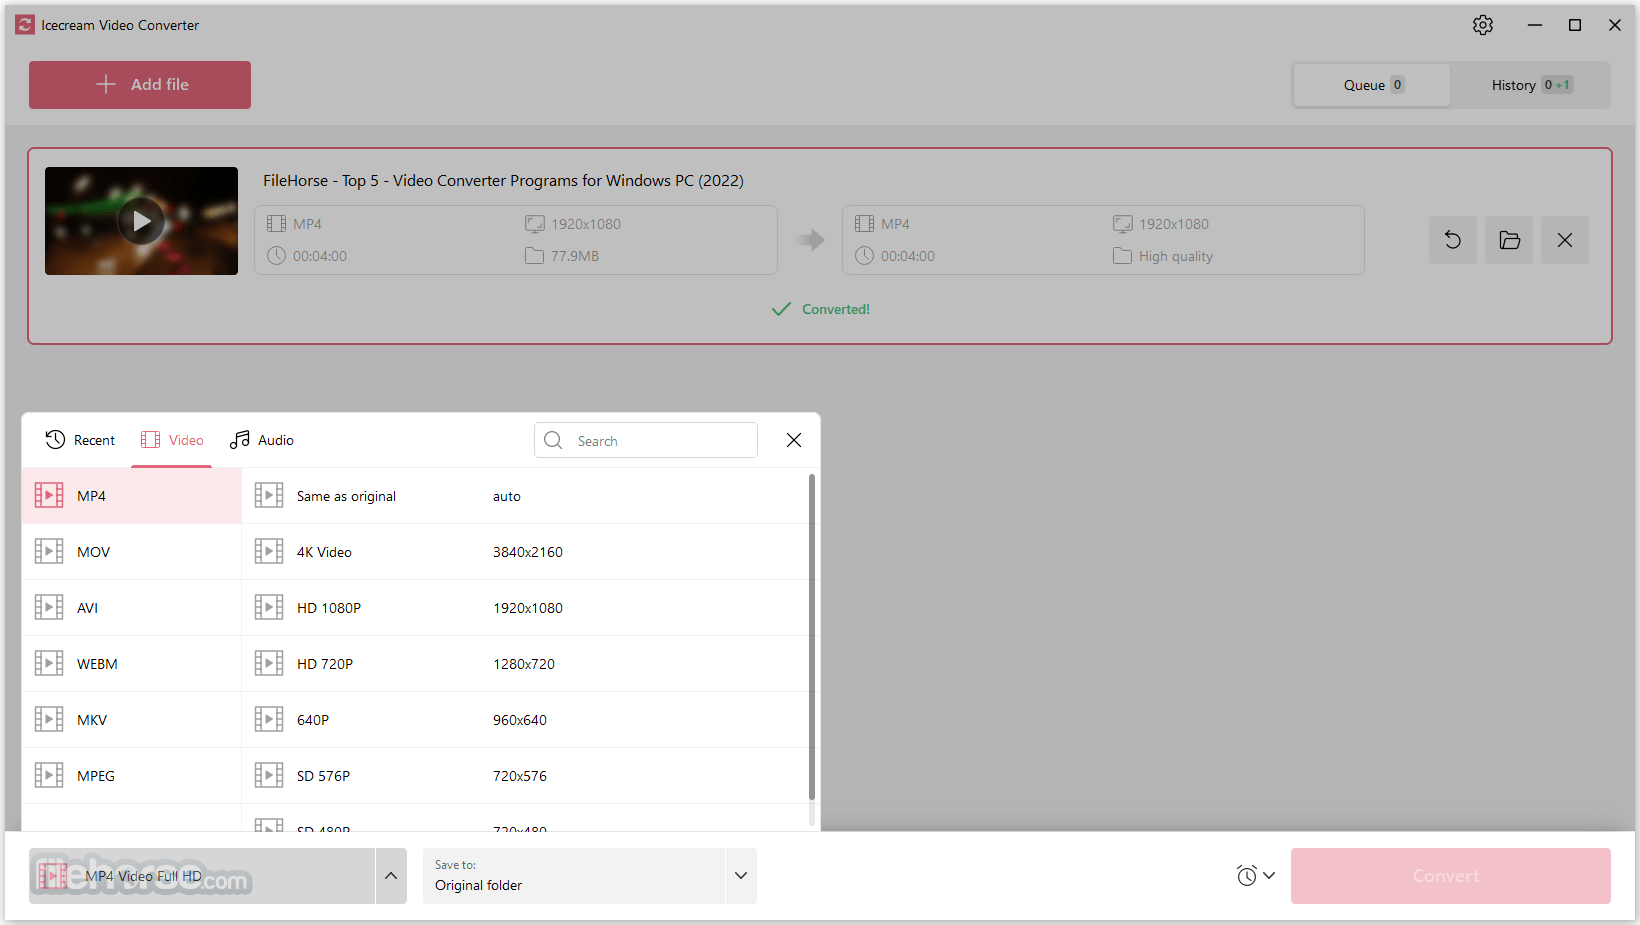This screenshot has width=1640, height=925.
Task: Click the 77.9MB source file size
Action: click(575, 256)
